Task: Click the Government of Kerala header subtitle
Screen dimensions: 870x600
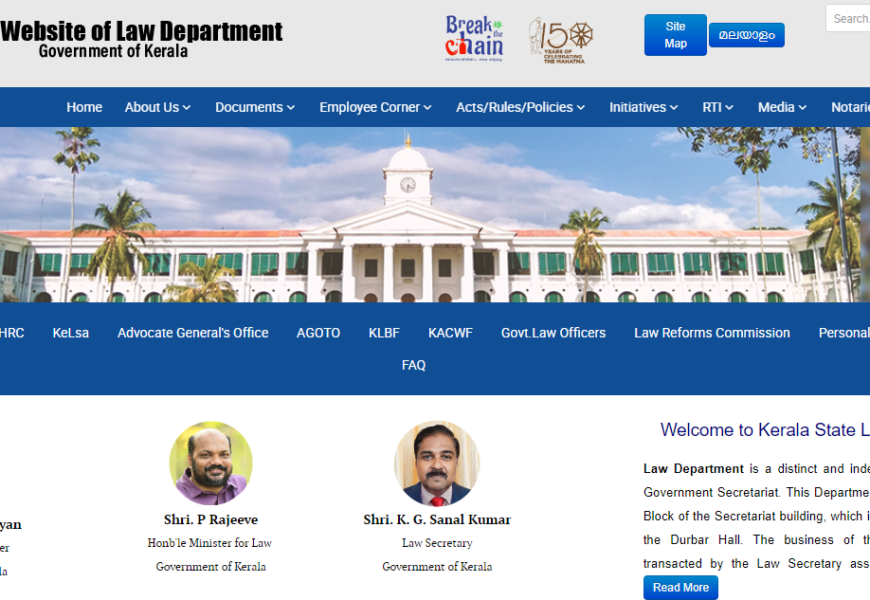Action: coord(113,51)
